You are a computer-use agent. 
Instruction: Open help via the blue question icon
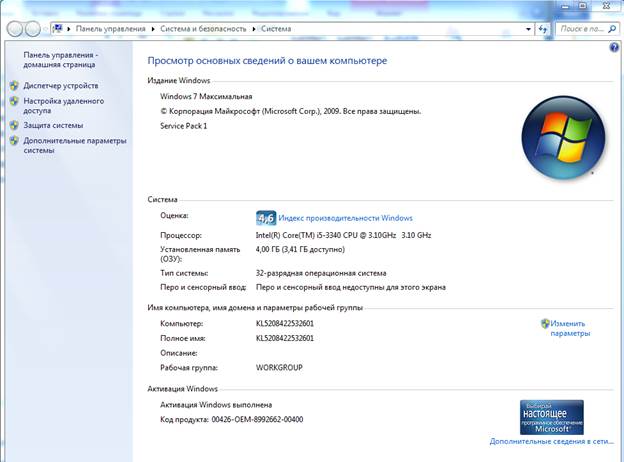[x=614, y=47]
